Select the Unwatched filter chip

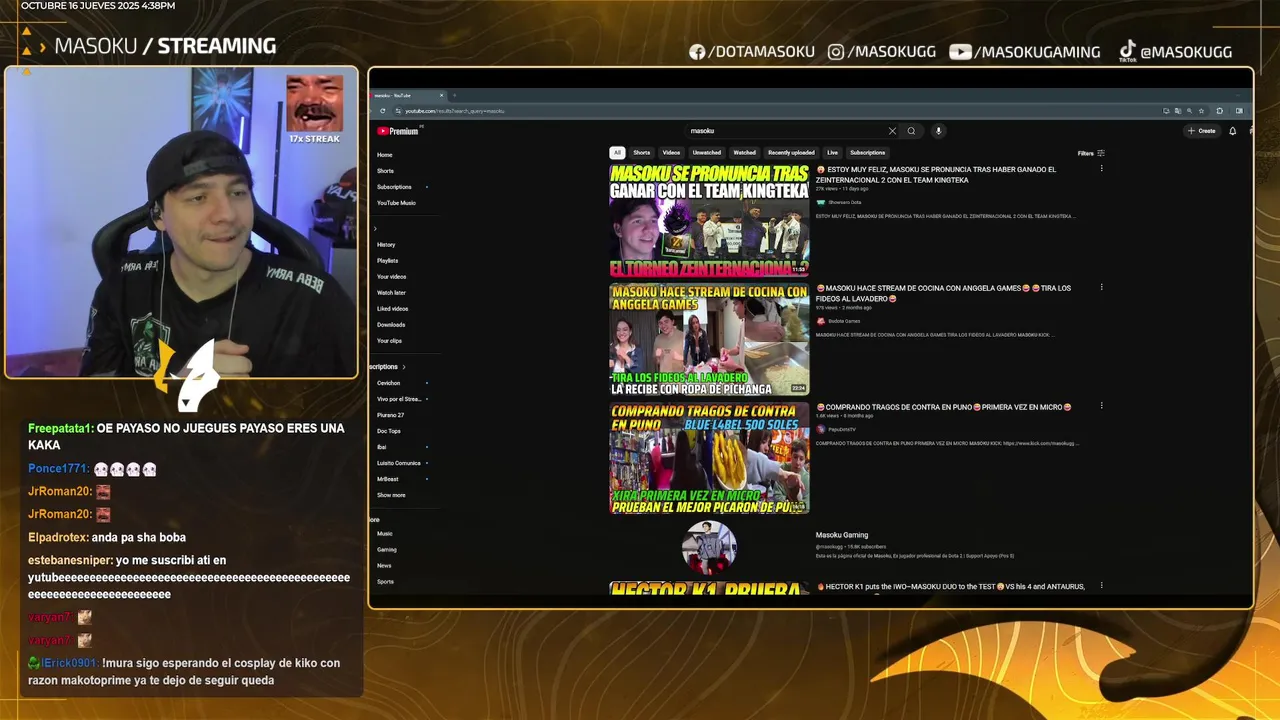[707, 153]
